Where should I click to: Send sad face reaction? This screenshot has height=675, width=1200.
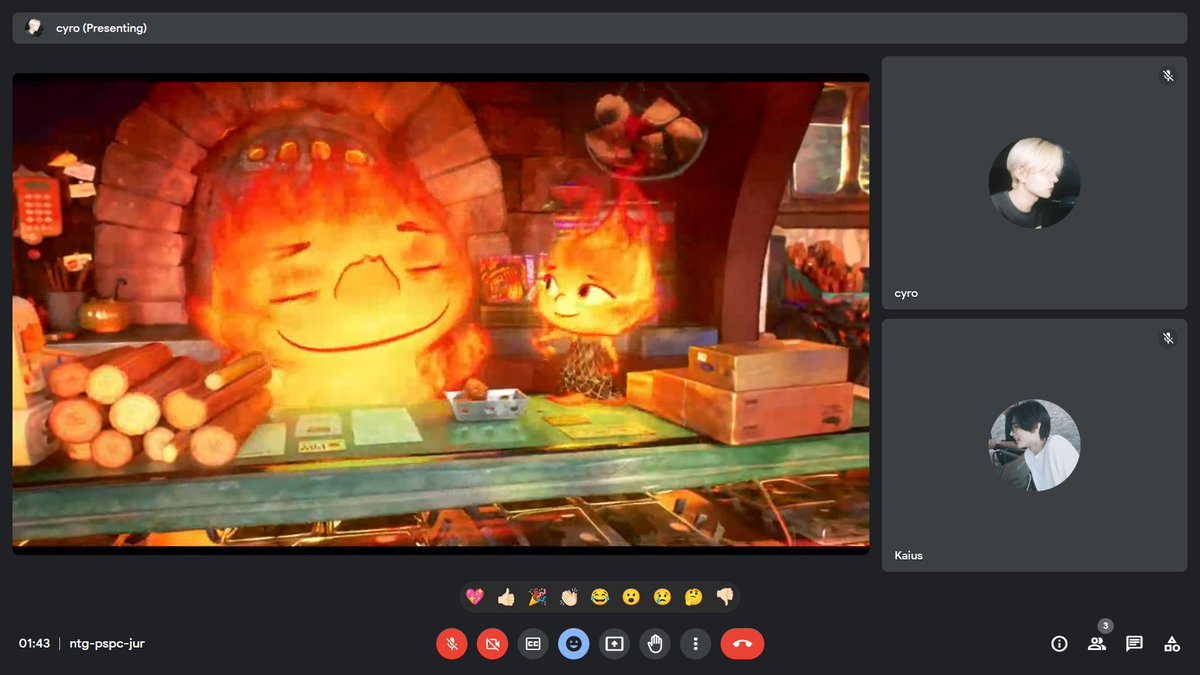[662, 597]
